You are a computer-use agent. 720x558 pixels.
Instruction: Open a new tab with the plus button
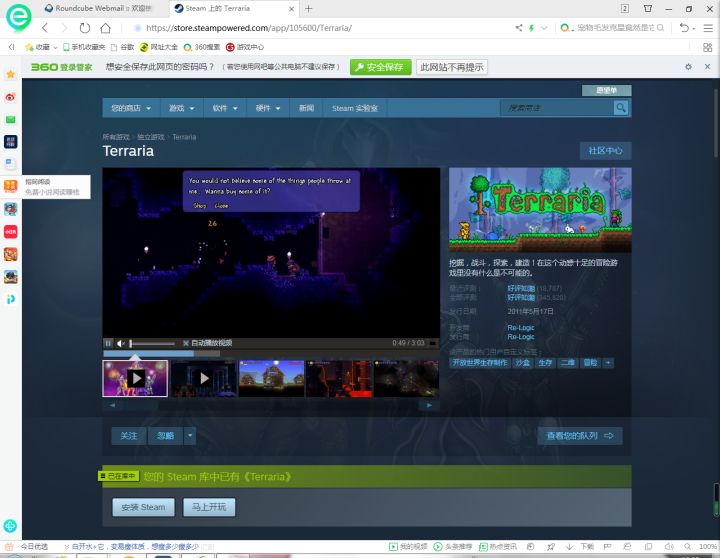pyautogui.click(x=309, y=9)
